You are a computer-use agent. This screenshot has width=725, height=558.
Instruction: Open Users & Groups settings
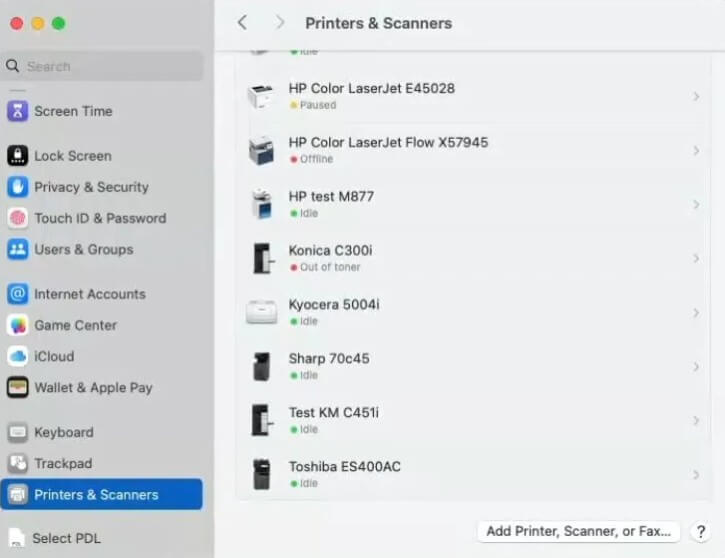click(83, 249)
